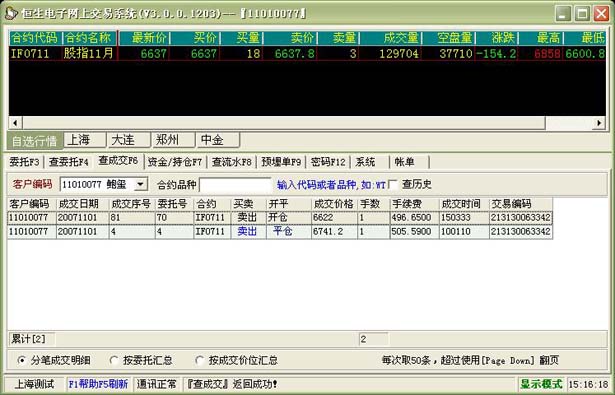Switch to the 上海 market tab

[x=85, y=140]
